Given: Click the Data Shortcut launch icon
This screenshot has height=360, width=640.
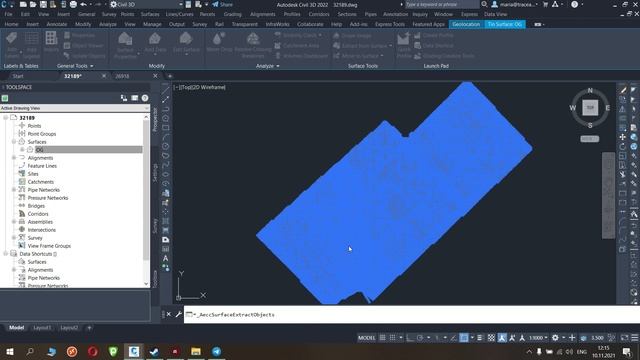Looking at the screenshot, I should coord(434,46).
